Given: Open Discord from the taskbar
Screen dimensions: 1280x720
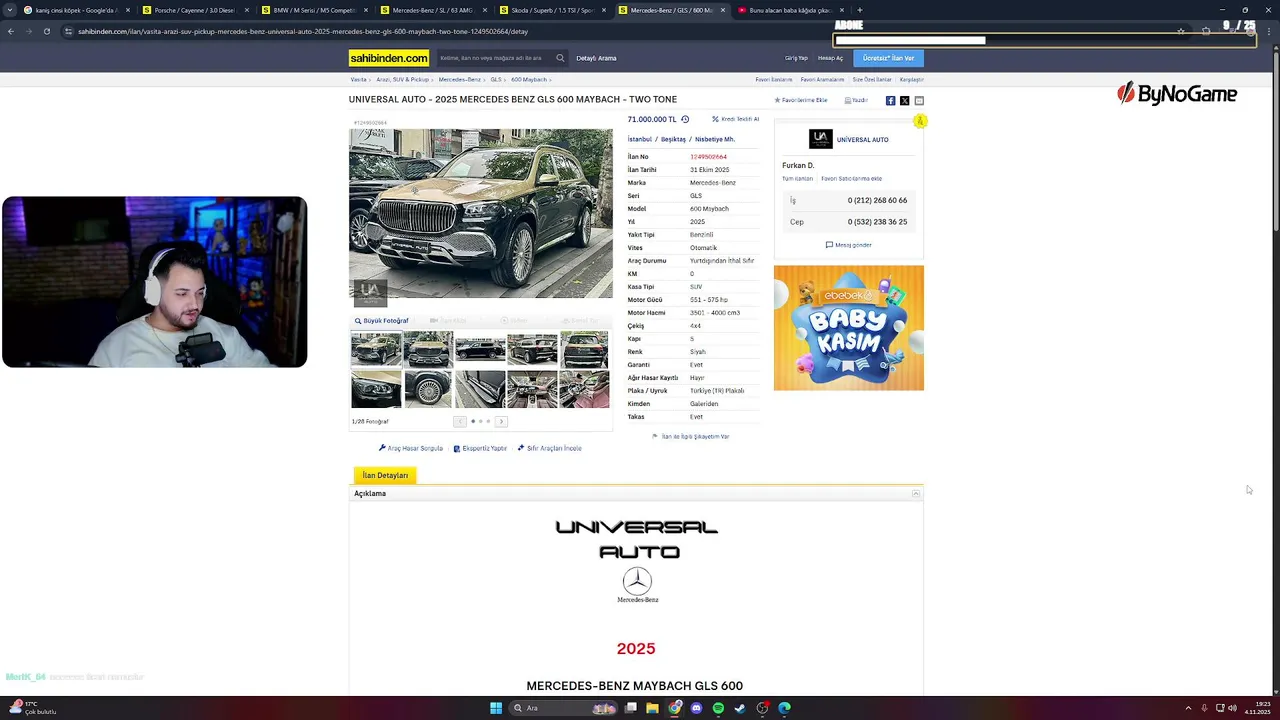Looking at the screenshot, I should click(697, 708).
